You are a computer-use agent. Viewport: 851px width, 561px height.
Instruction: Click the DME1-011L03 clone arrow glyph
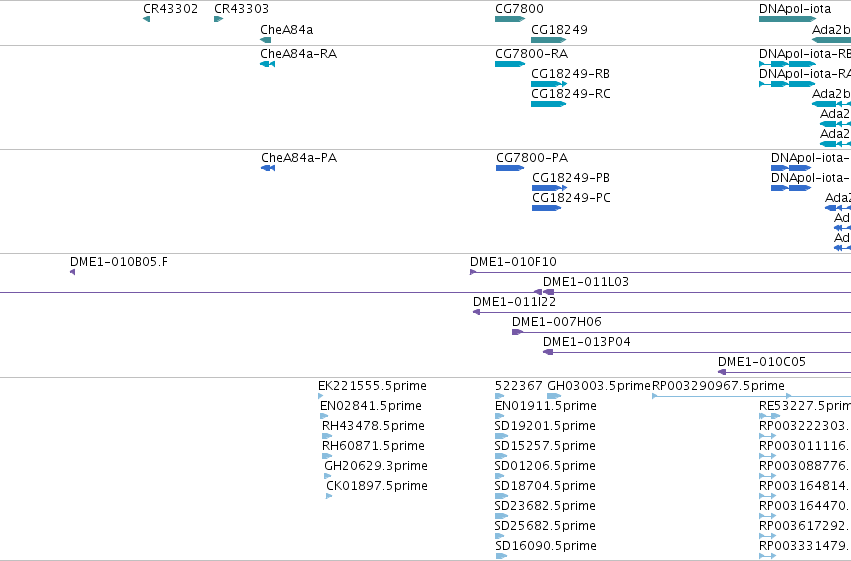[548, 292]
